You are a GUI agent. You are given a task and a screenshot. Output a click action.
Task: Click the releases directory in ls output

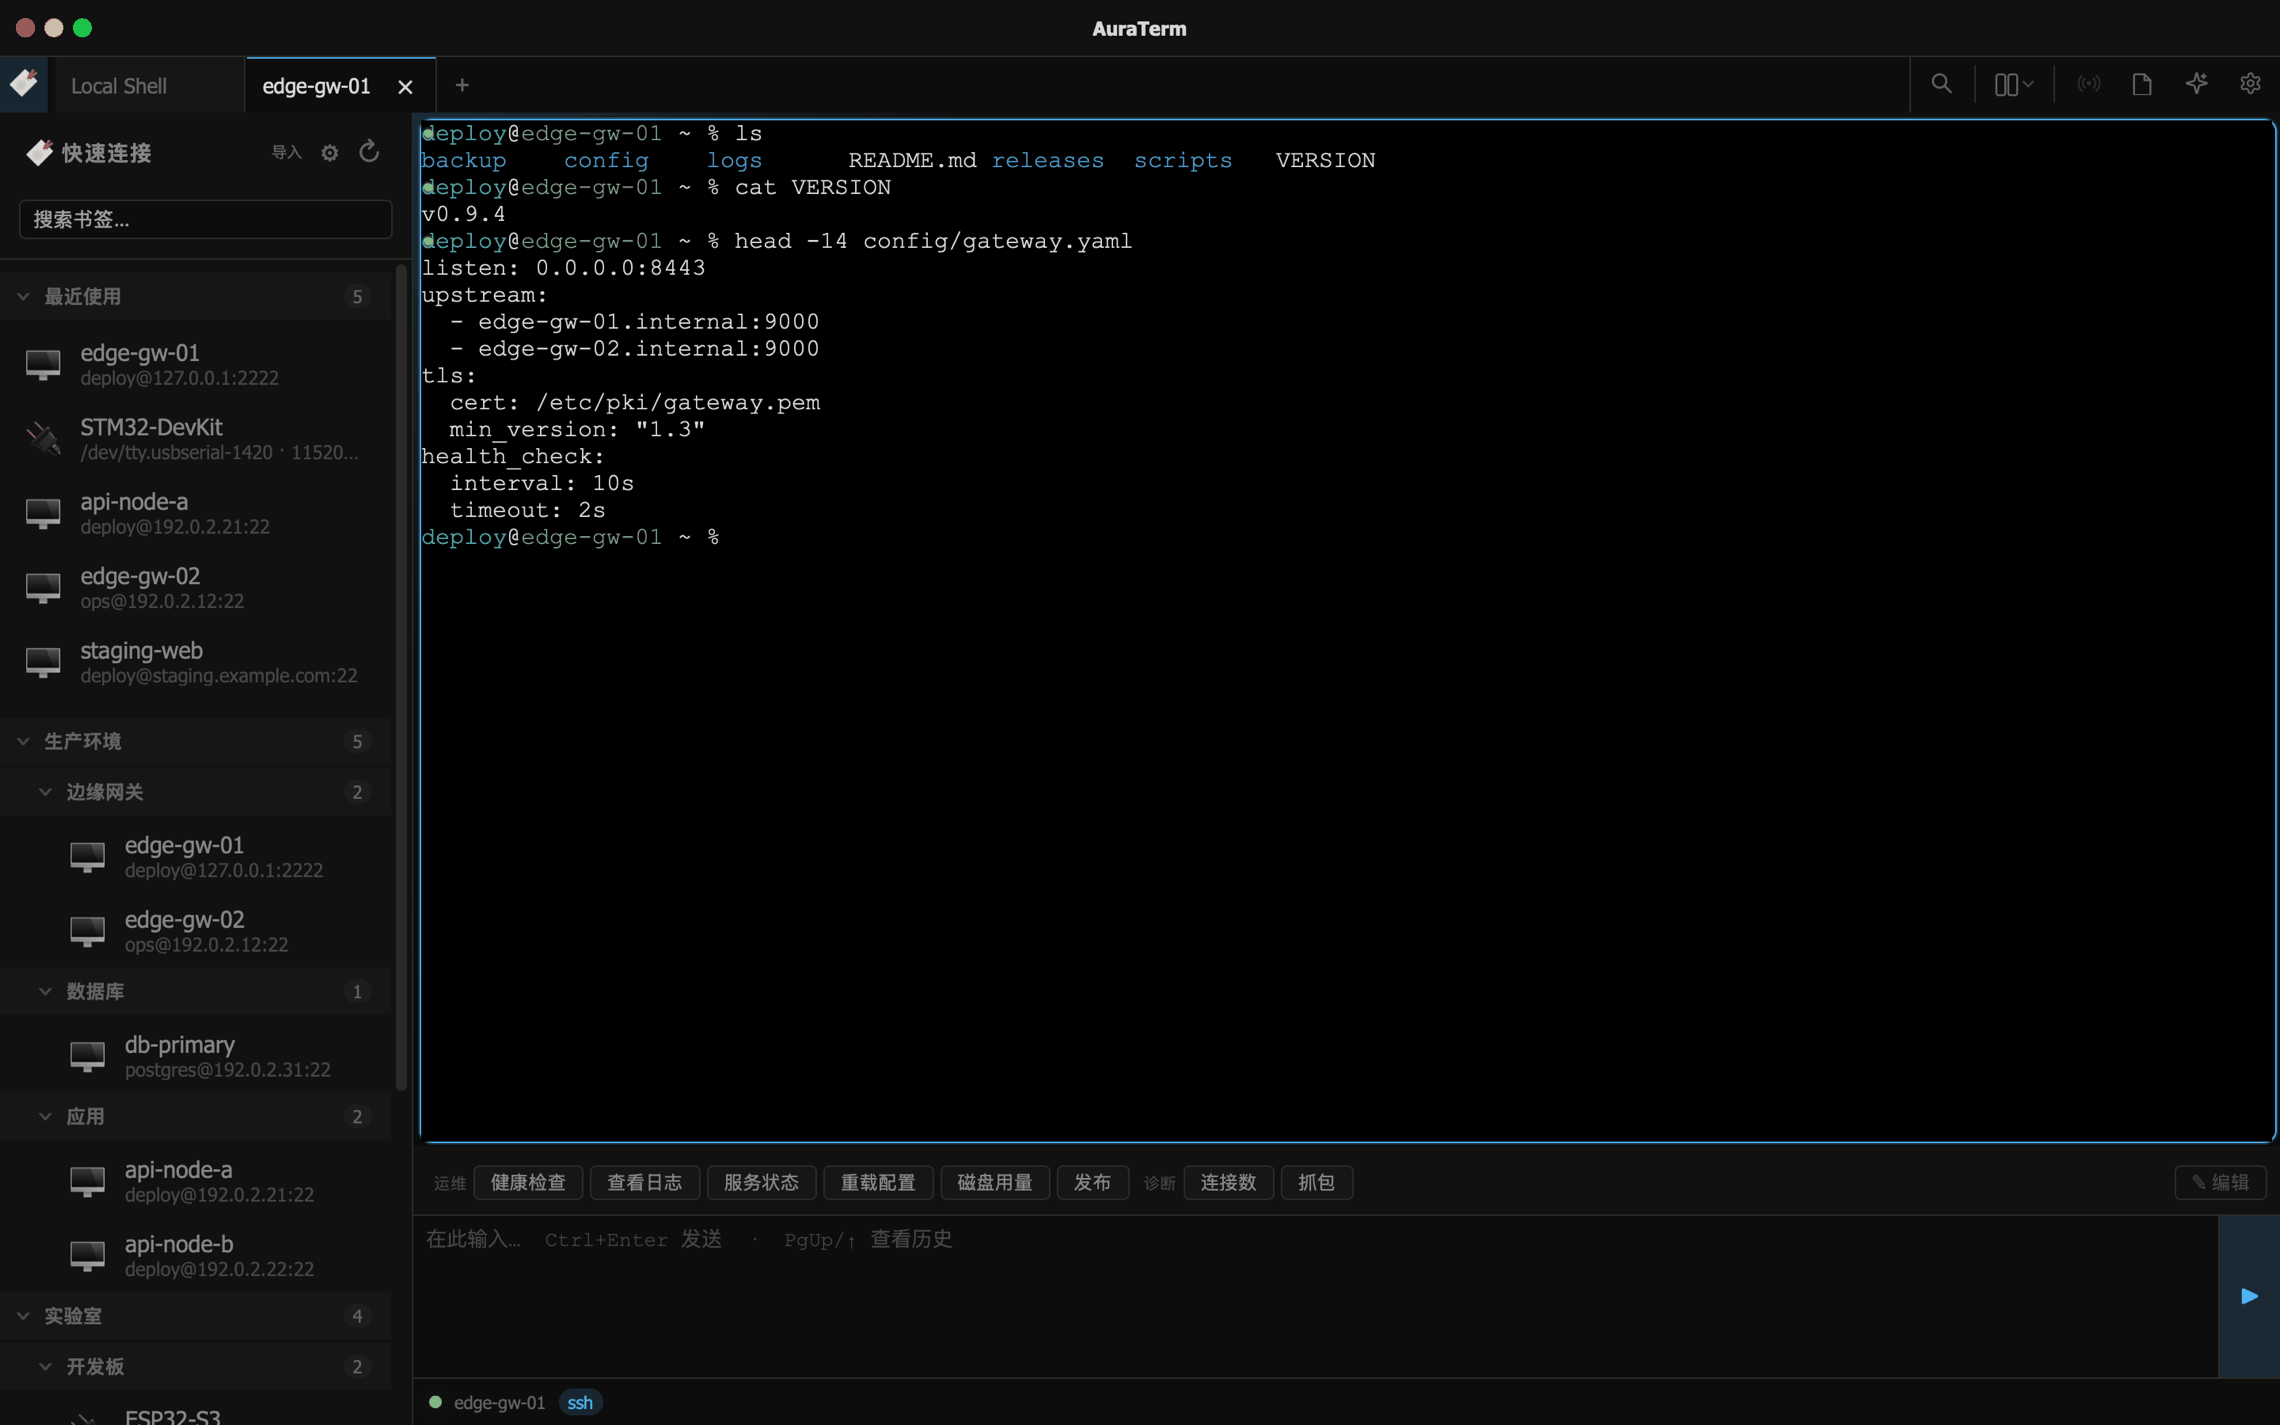pos(1047,160)
